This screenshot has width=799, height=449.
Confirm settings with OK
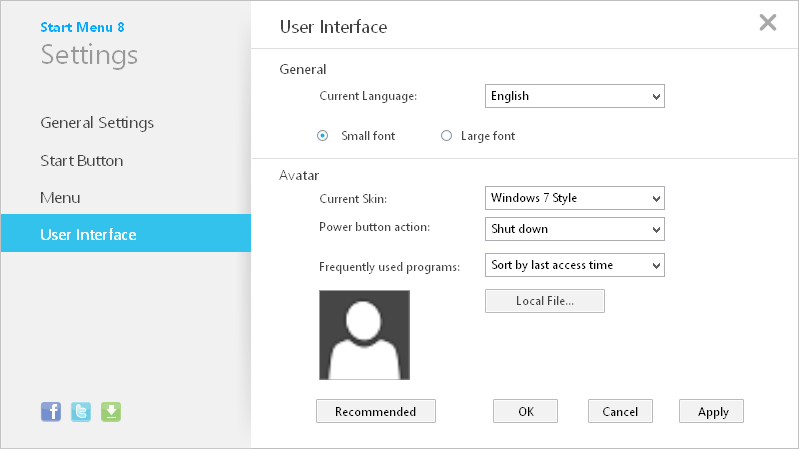[x=526, y=411]
